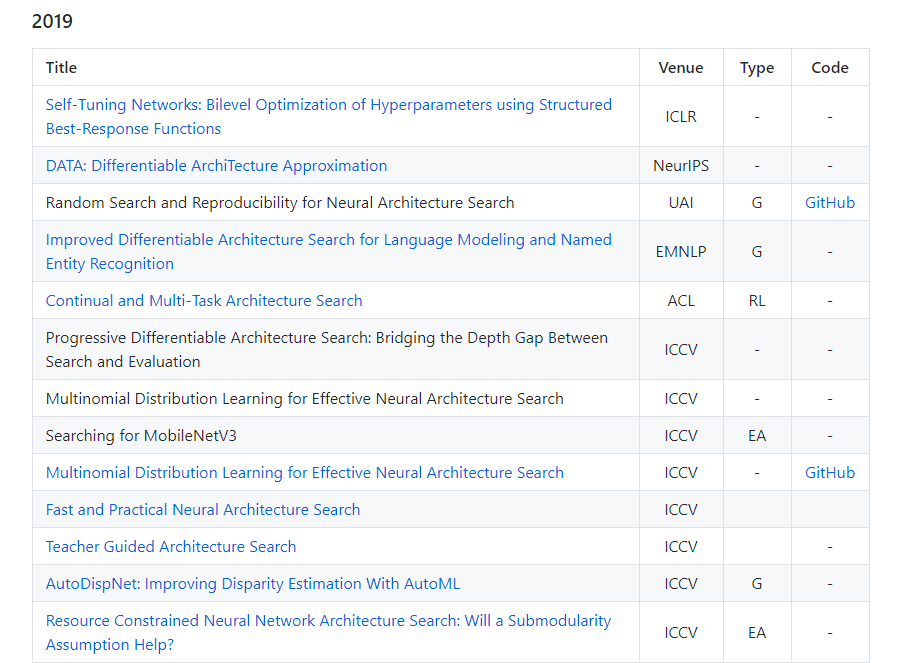Click the Title column header
Viewport: 902px width, 663px height.
tap(61, 68)
